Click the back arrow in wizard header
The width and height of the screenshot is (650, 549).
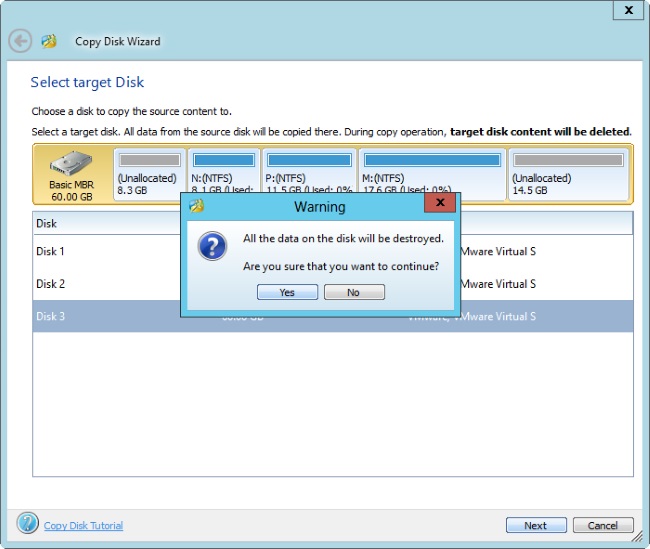20,41
